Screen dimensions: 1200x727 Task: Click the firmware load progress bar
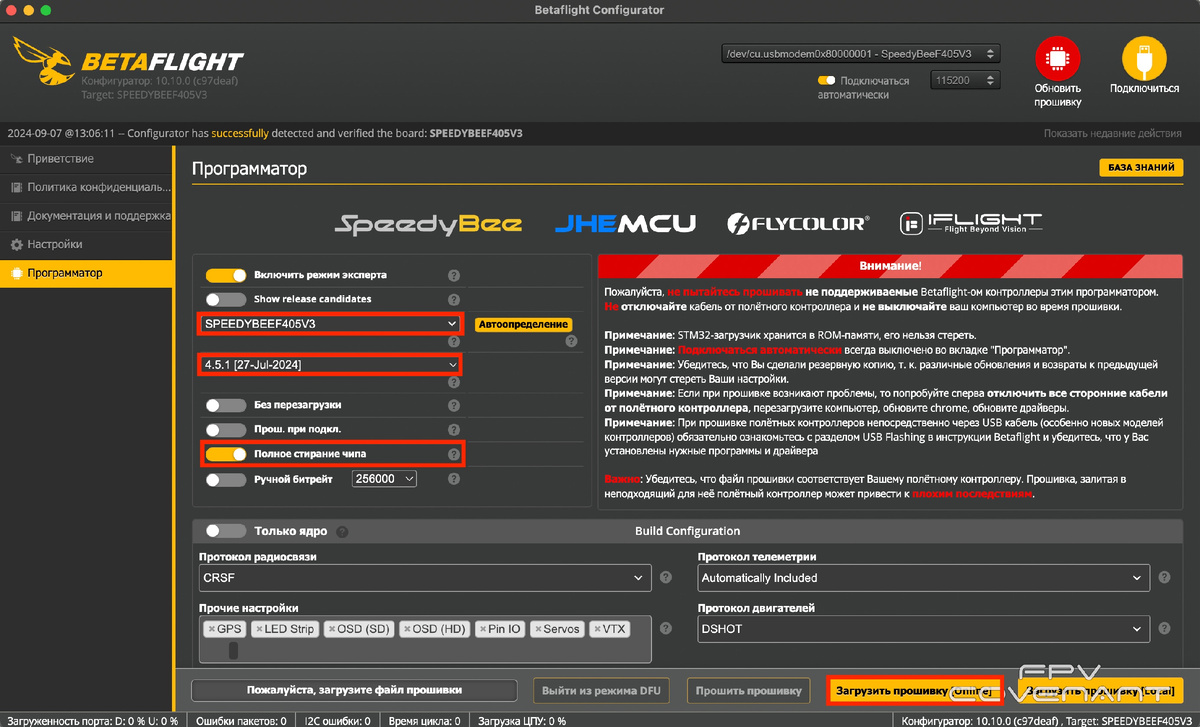[354, 690]
